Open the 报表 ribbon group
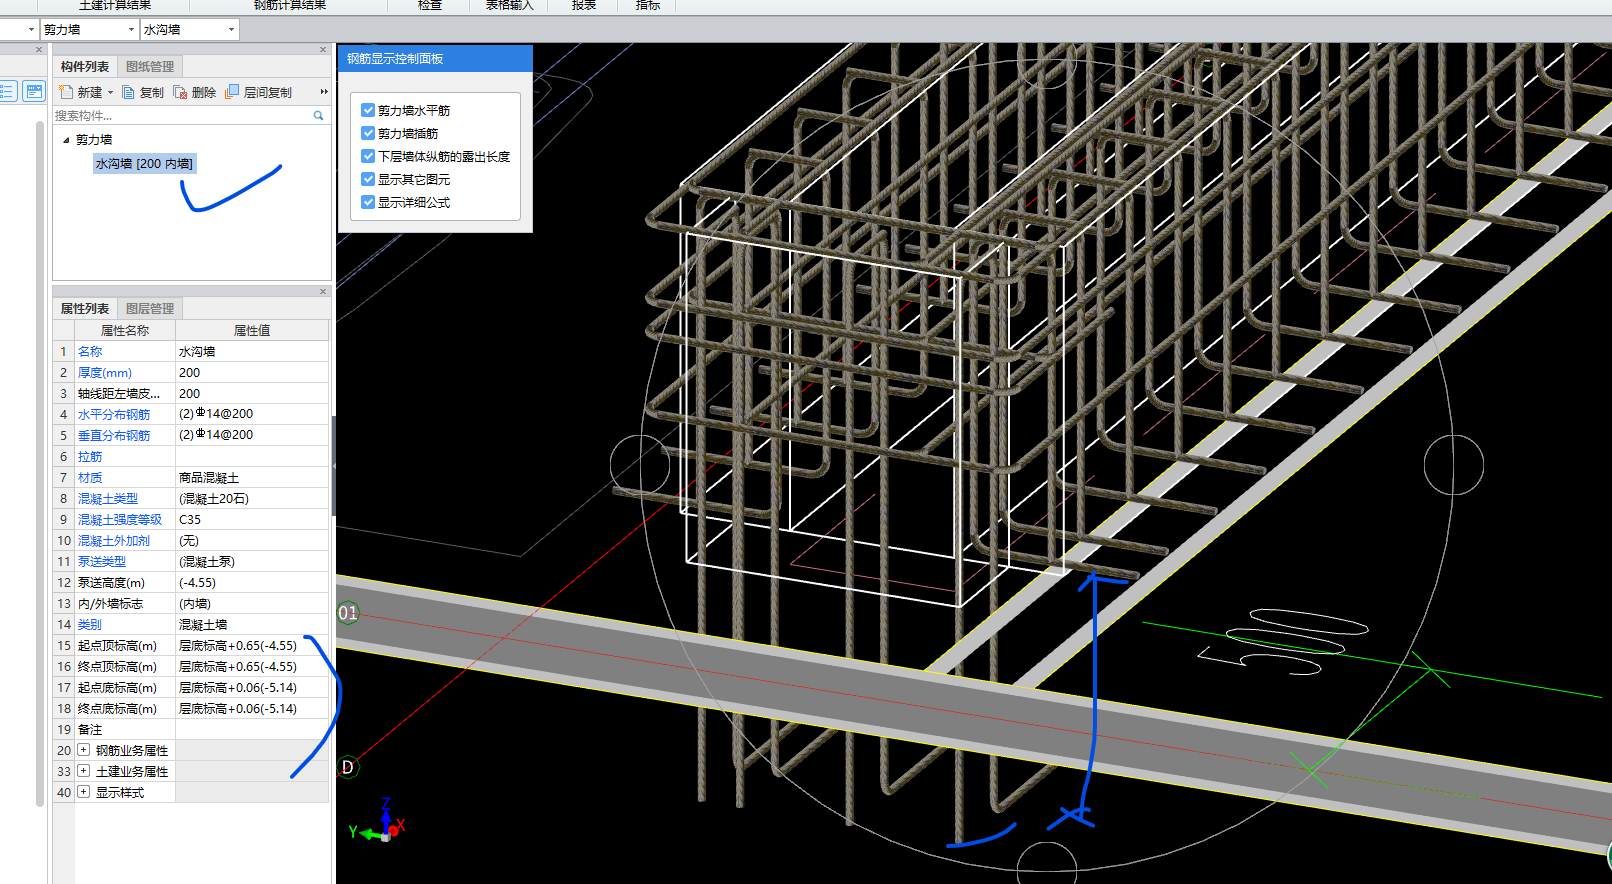 pos(584,5)
